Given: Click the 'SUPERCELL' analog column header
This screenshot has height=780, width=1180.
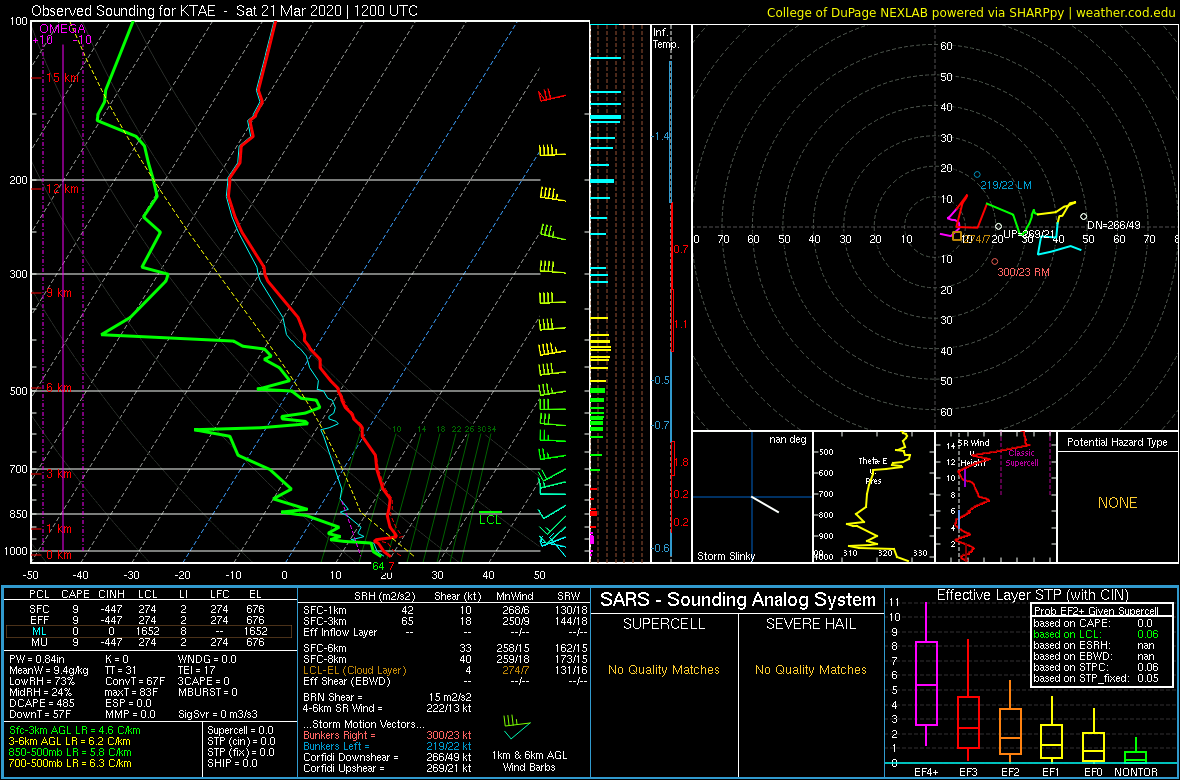Looking at the screenshot, I should (x=663, y=624).
